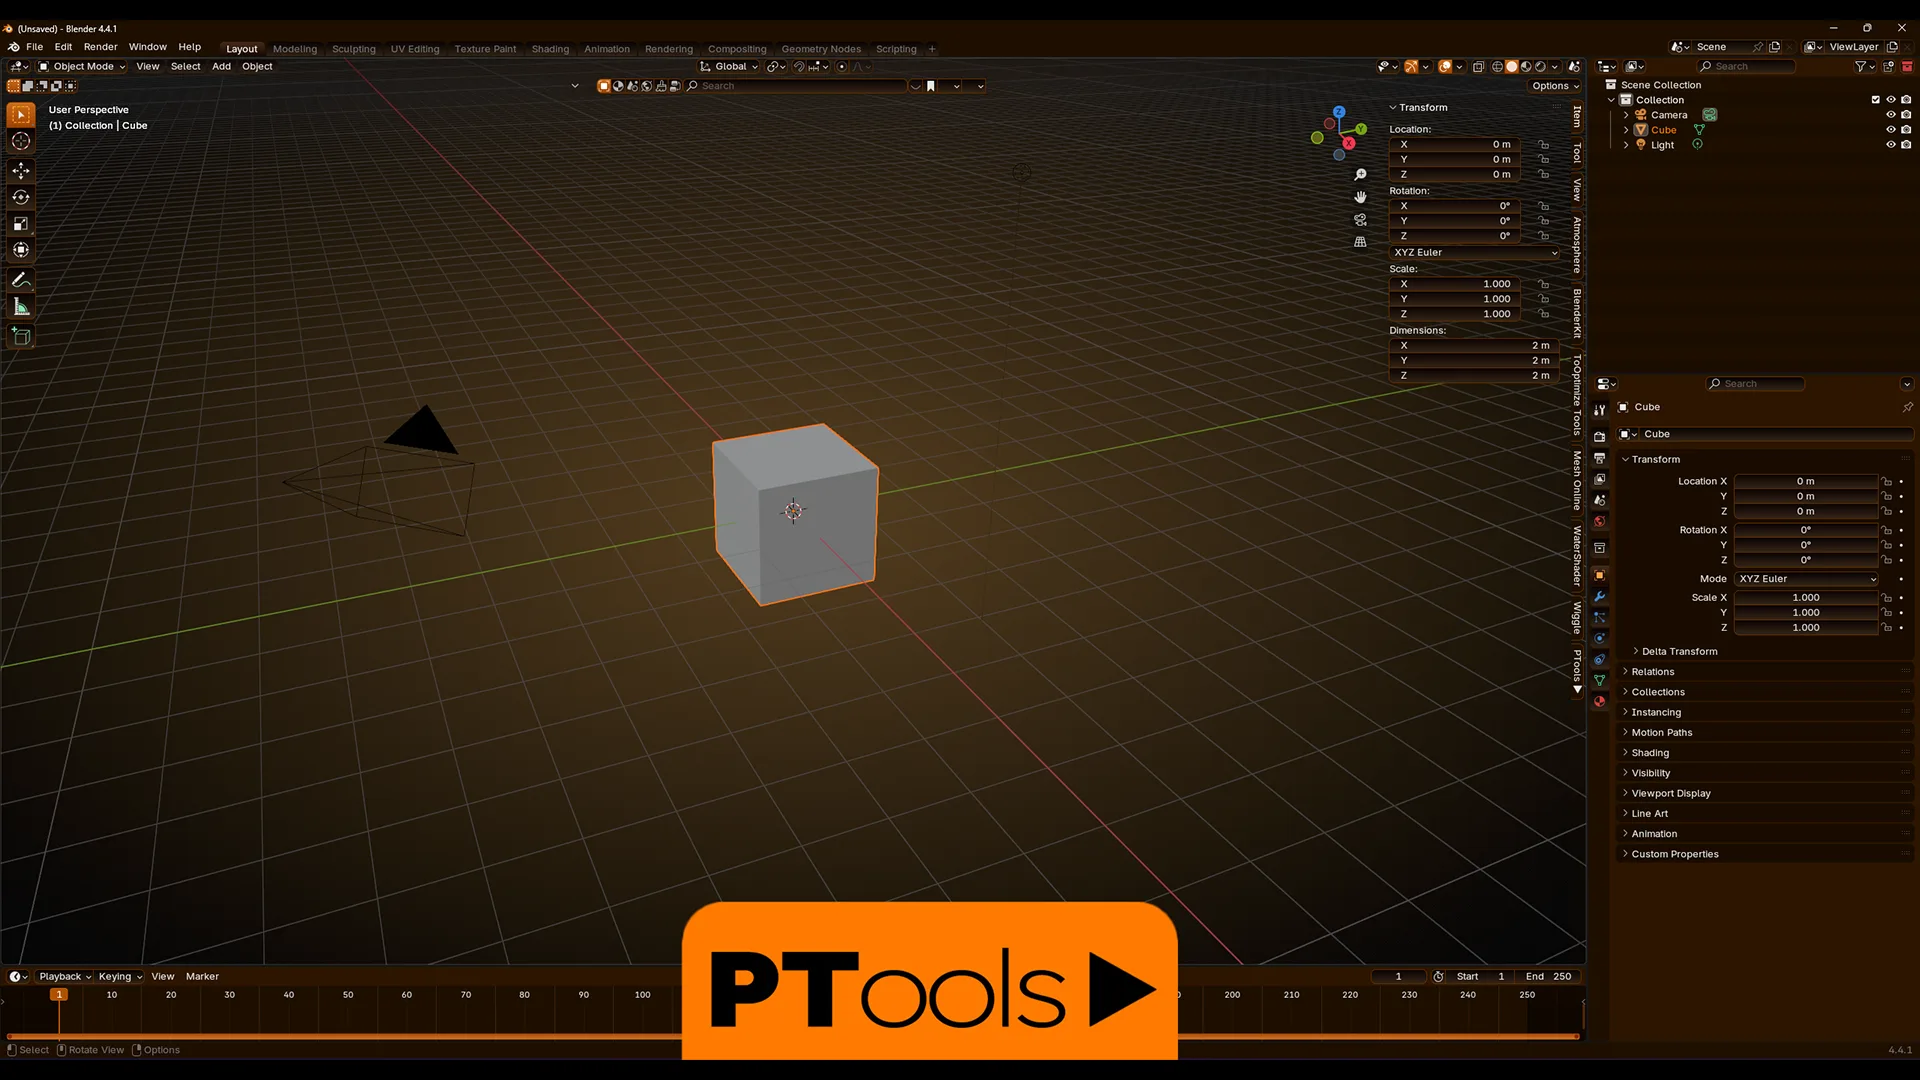
Task: Toggle proportional editing button
Action: (842, 67)
